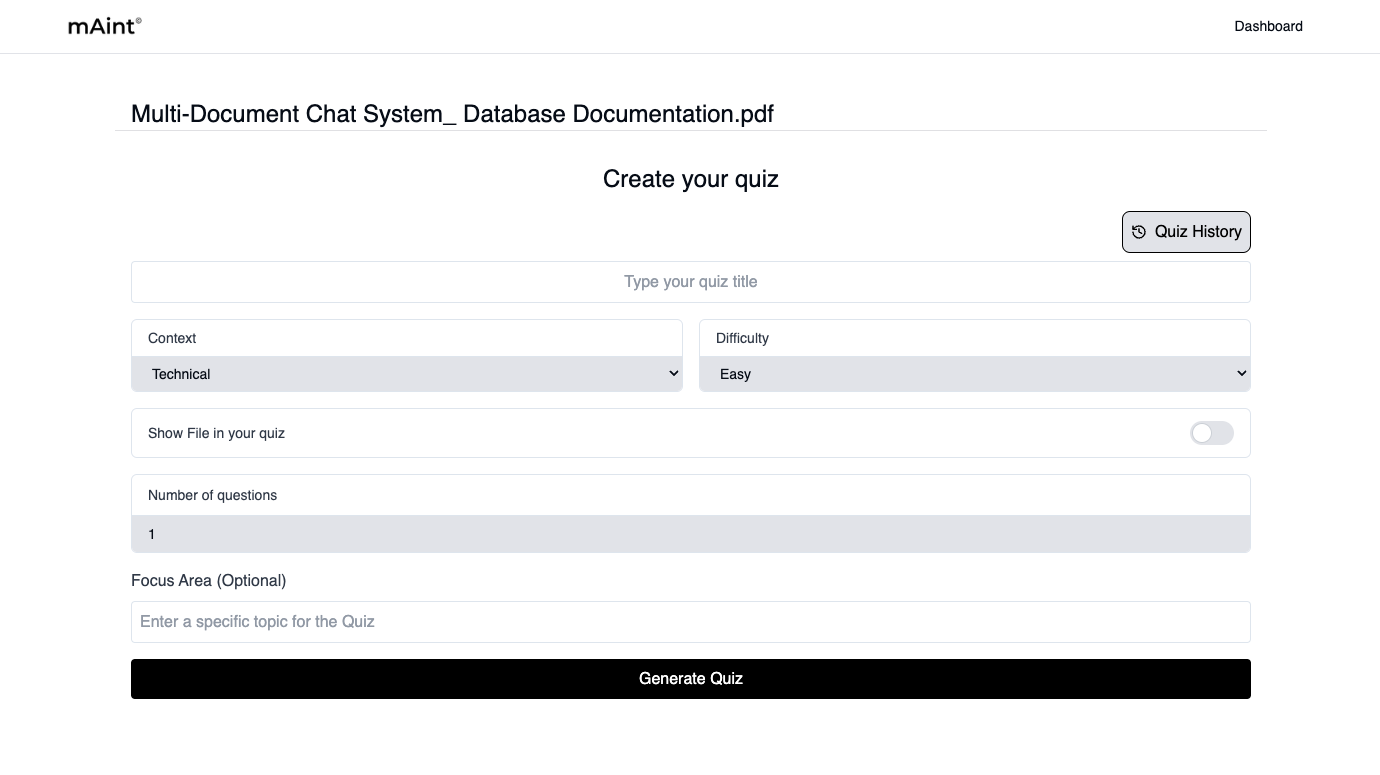Open the Difficulty dropdown showing Easy

click(x=975, y=373)
